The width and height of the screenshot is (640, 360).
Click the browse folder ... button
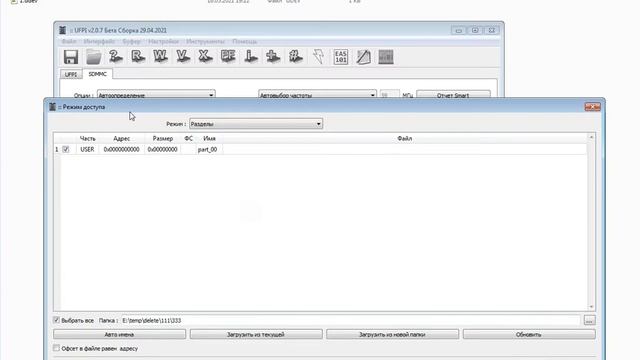[589, 320]
